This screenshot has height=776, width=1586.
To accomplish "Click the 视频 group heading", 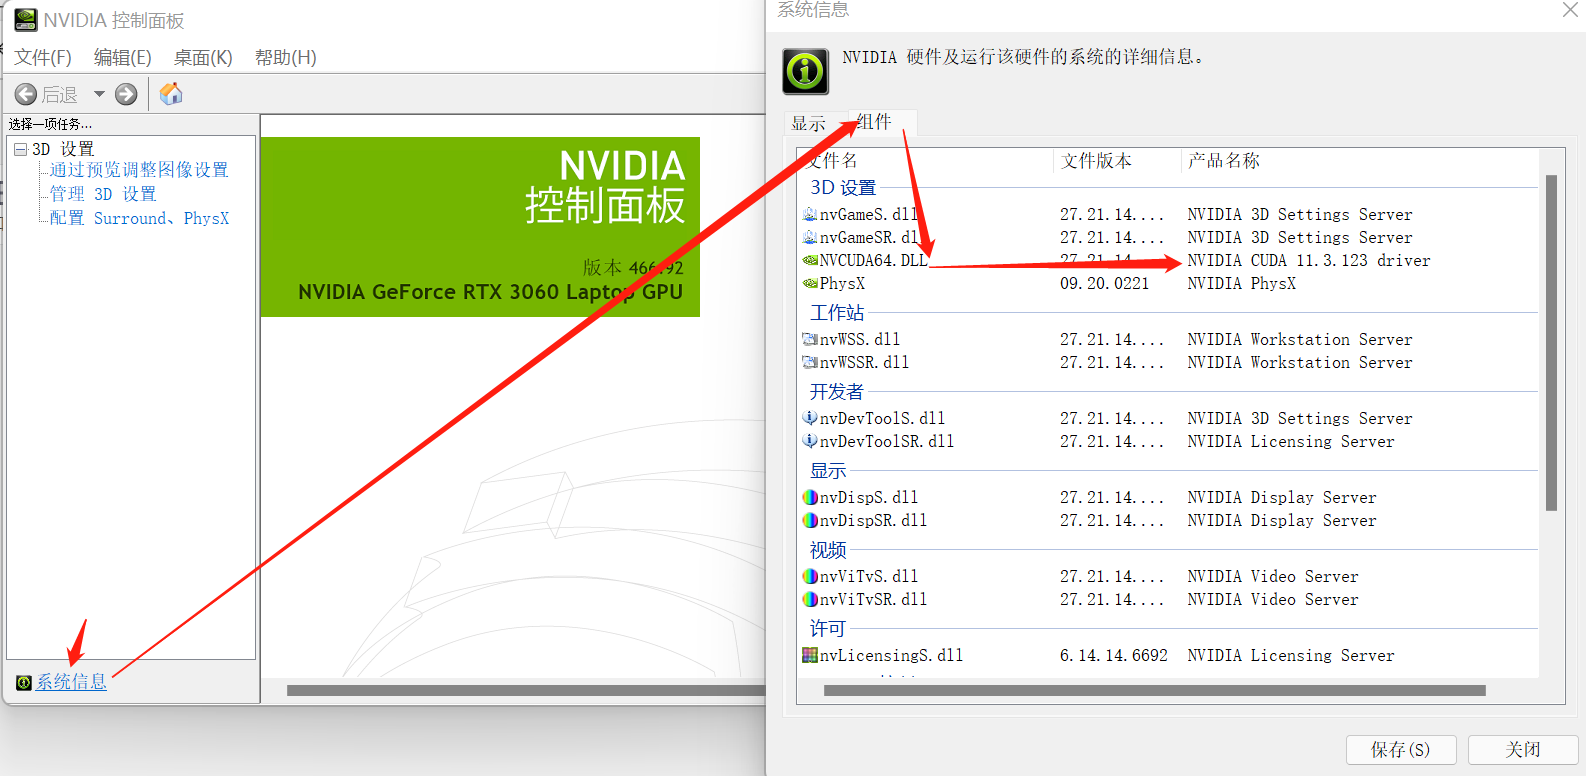I will pyautogui.click(x=828, y=550).
